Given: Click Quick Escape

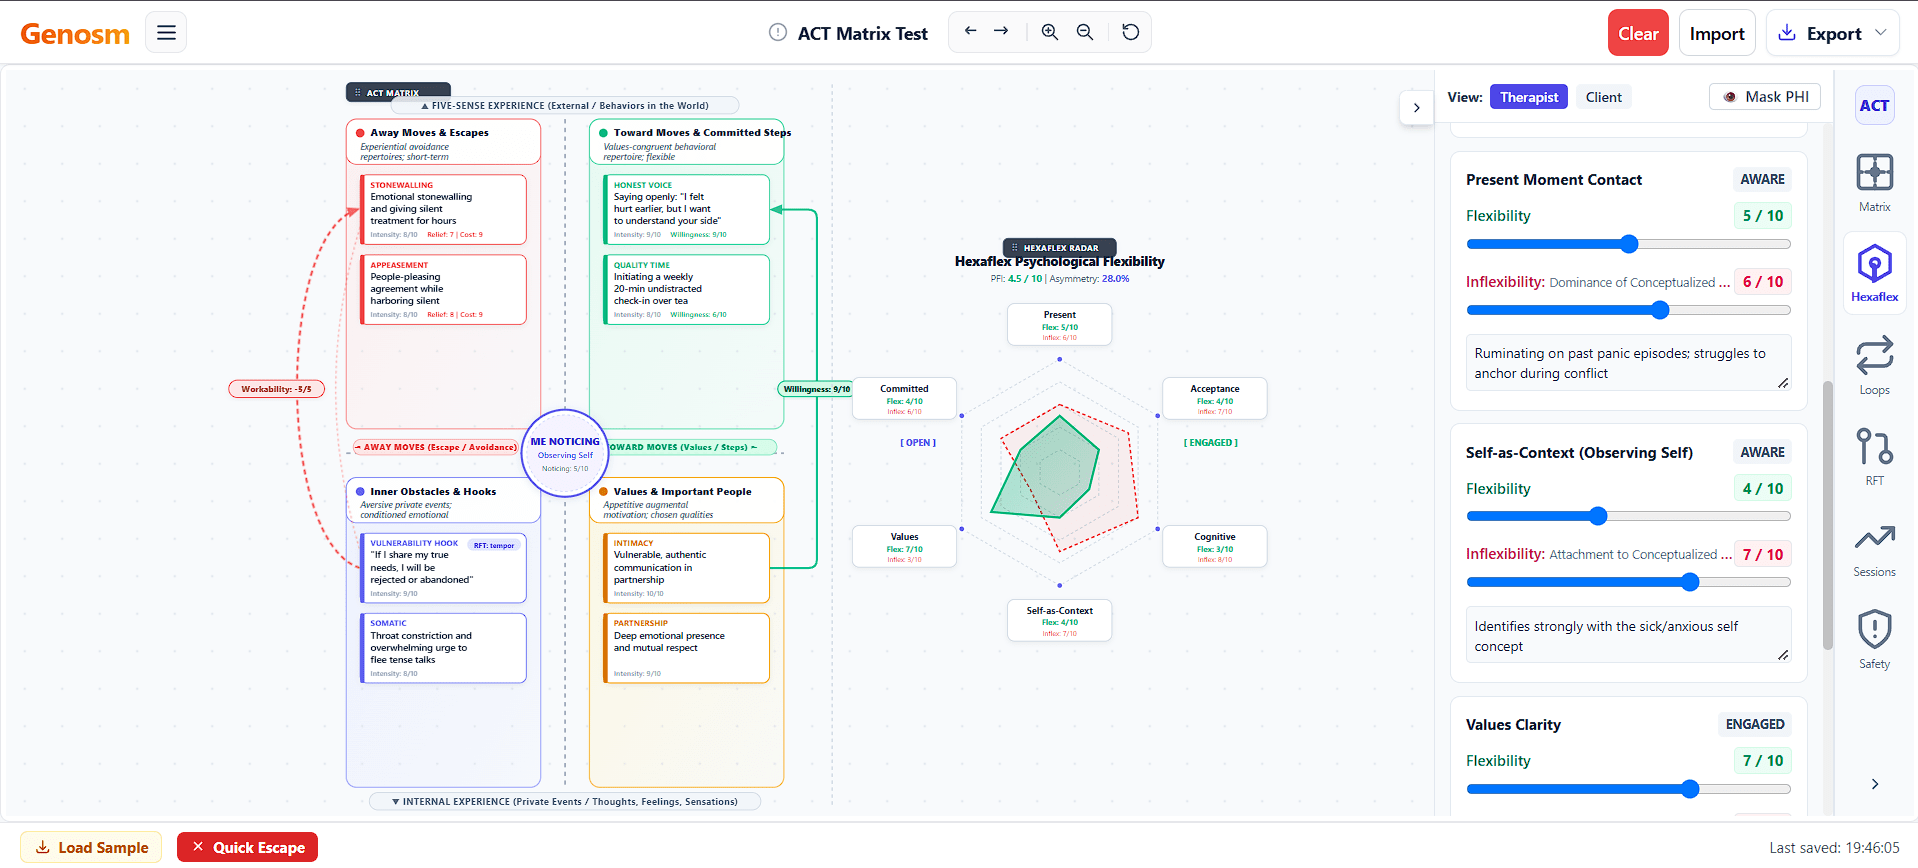Looking at the screenshot, I should 247,847.
